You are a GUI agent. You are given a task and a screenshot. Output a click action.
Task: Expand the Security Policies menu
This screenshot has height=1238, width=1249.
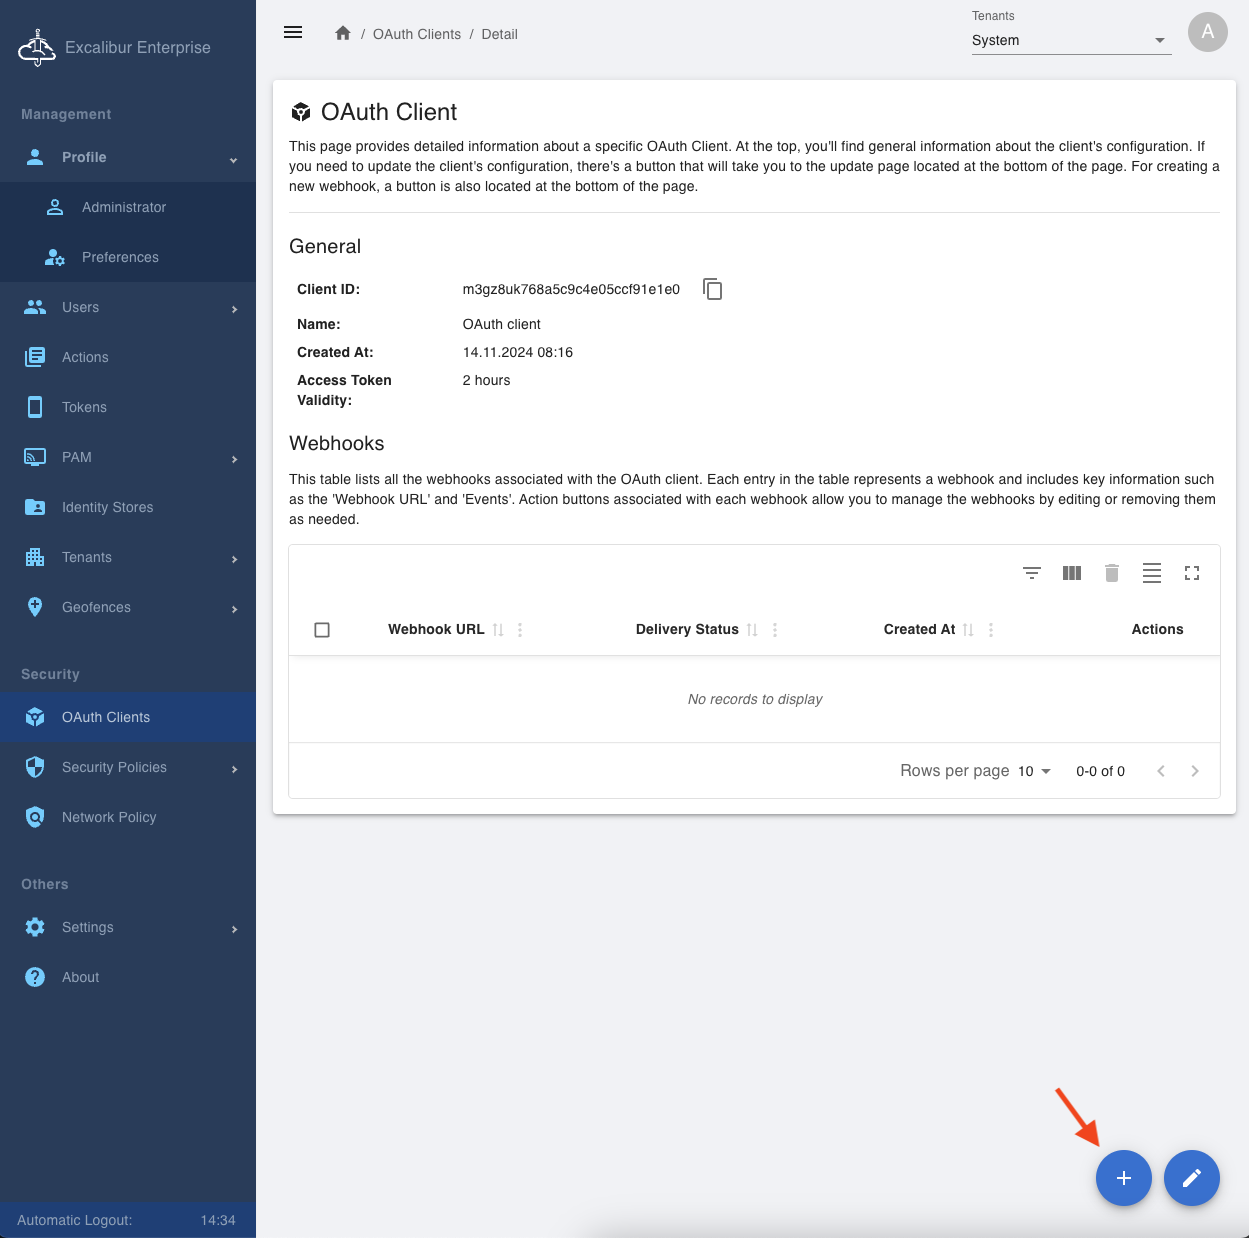(x=128, y=767)
